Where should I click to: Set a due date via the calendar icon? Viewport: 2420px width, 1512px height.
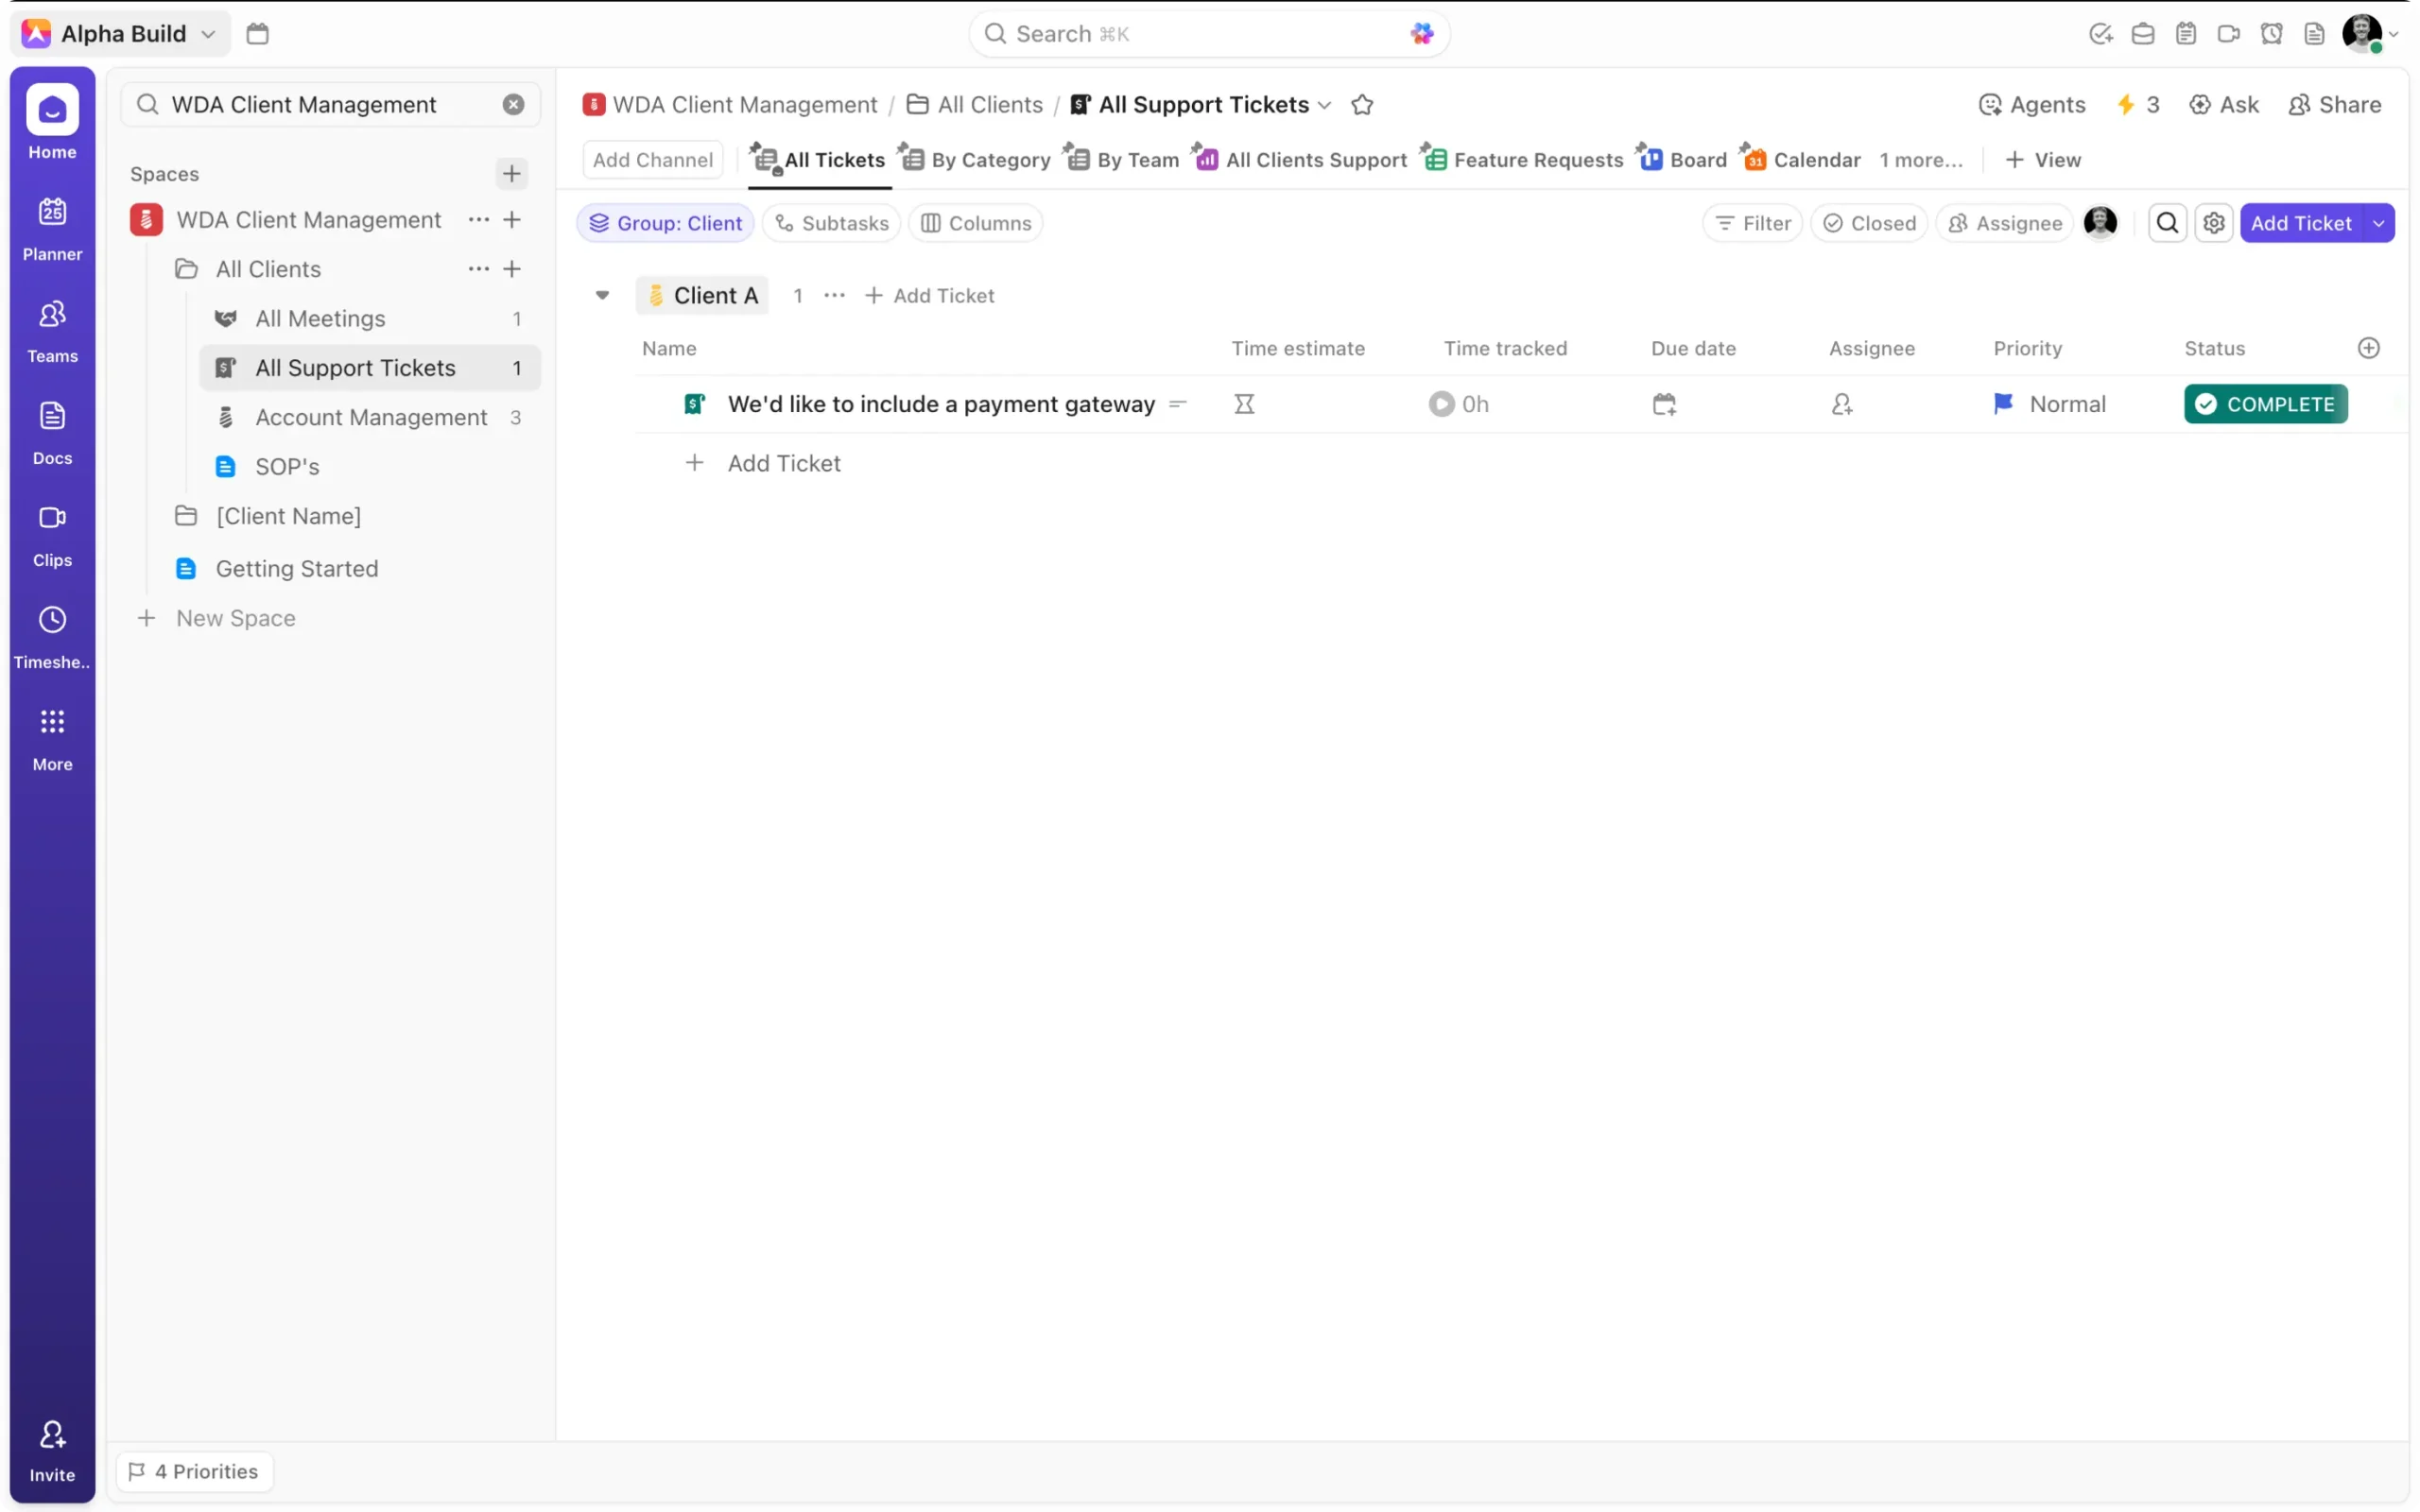pyautogui.click(x=1663, y=404)
